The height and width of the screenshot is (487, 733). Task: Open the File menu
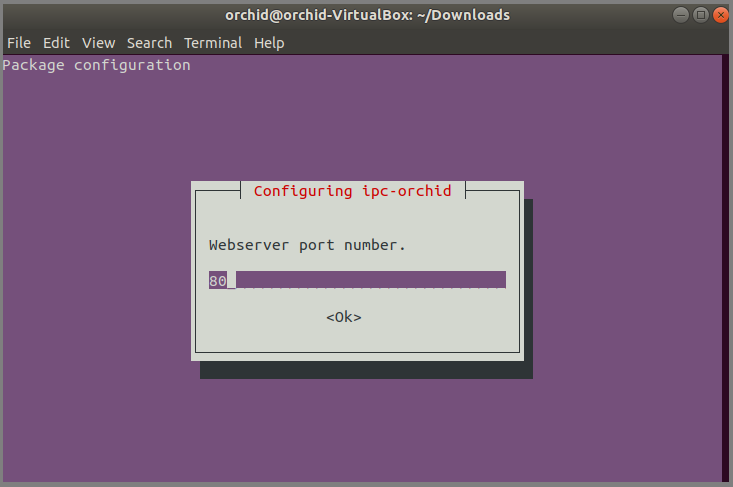click(x=19, y=43)
